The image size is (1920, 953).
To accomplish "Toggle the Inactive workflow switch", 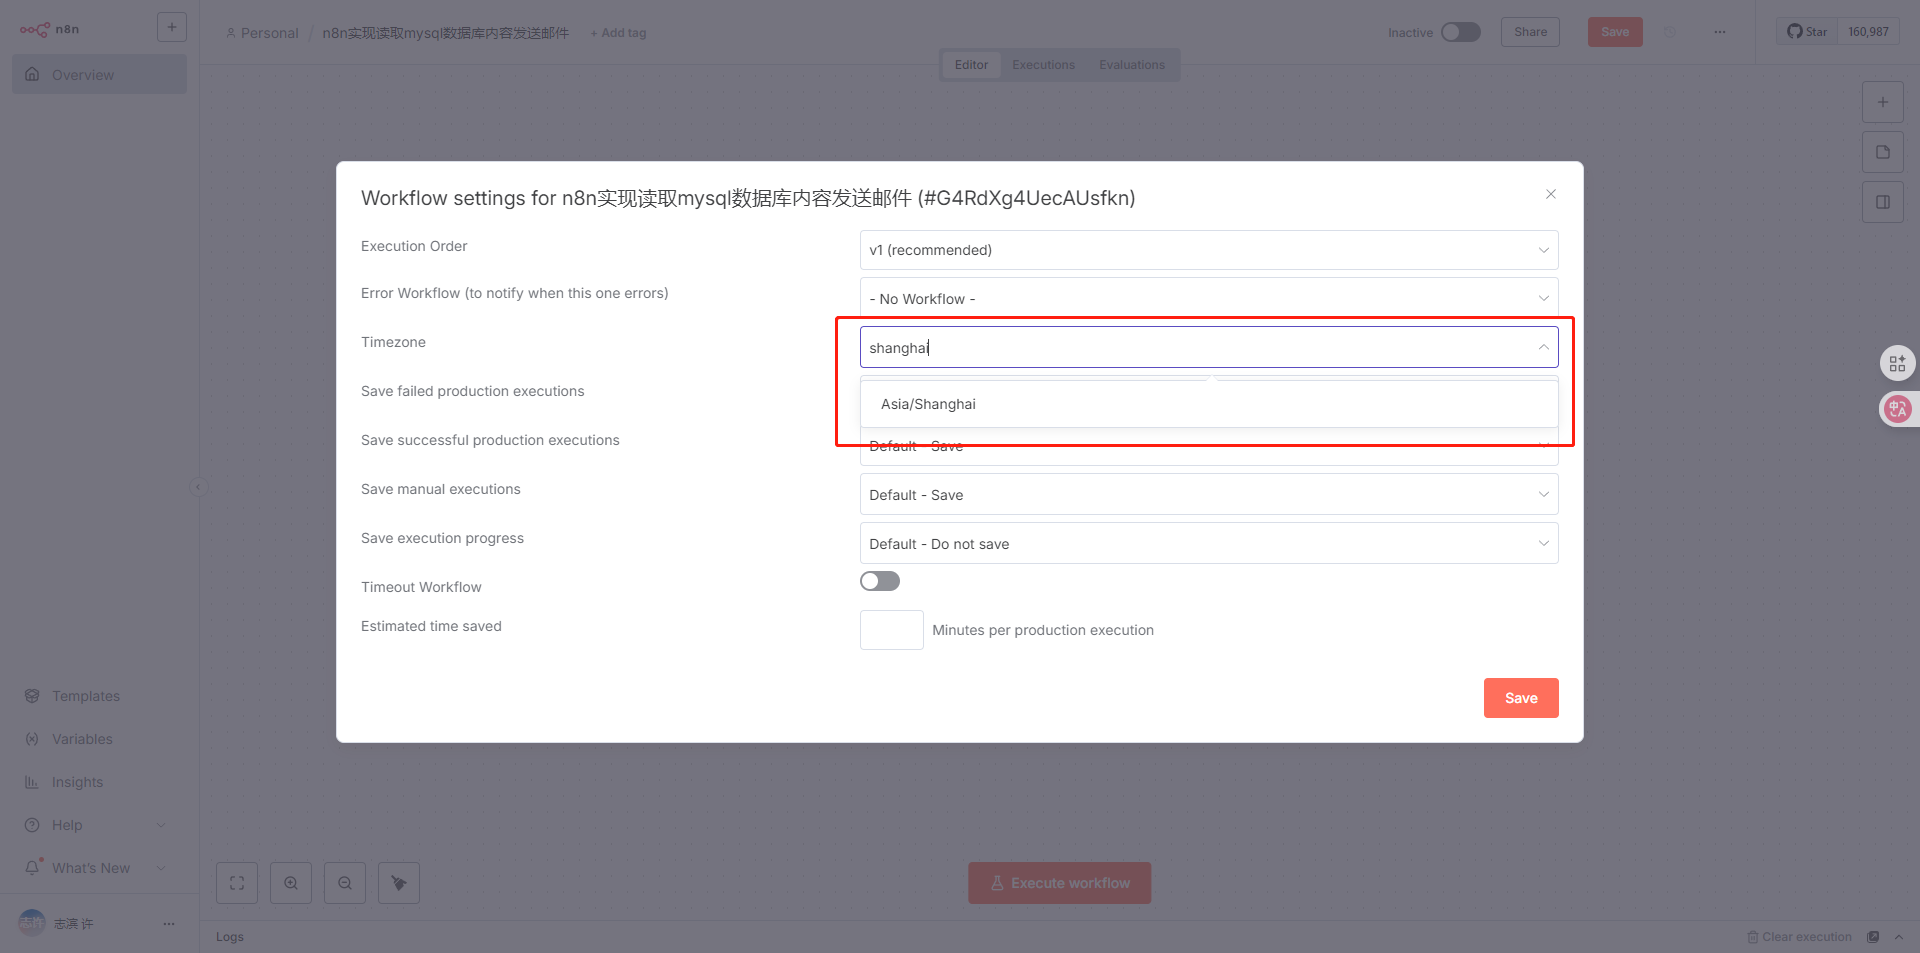I will pos(1460,32).
